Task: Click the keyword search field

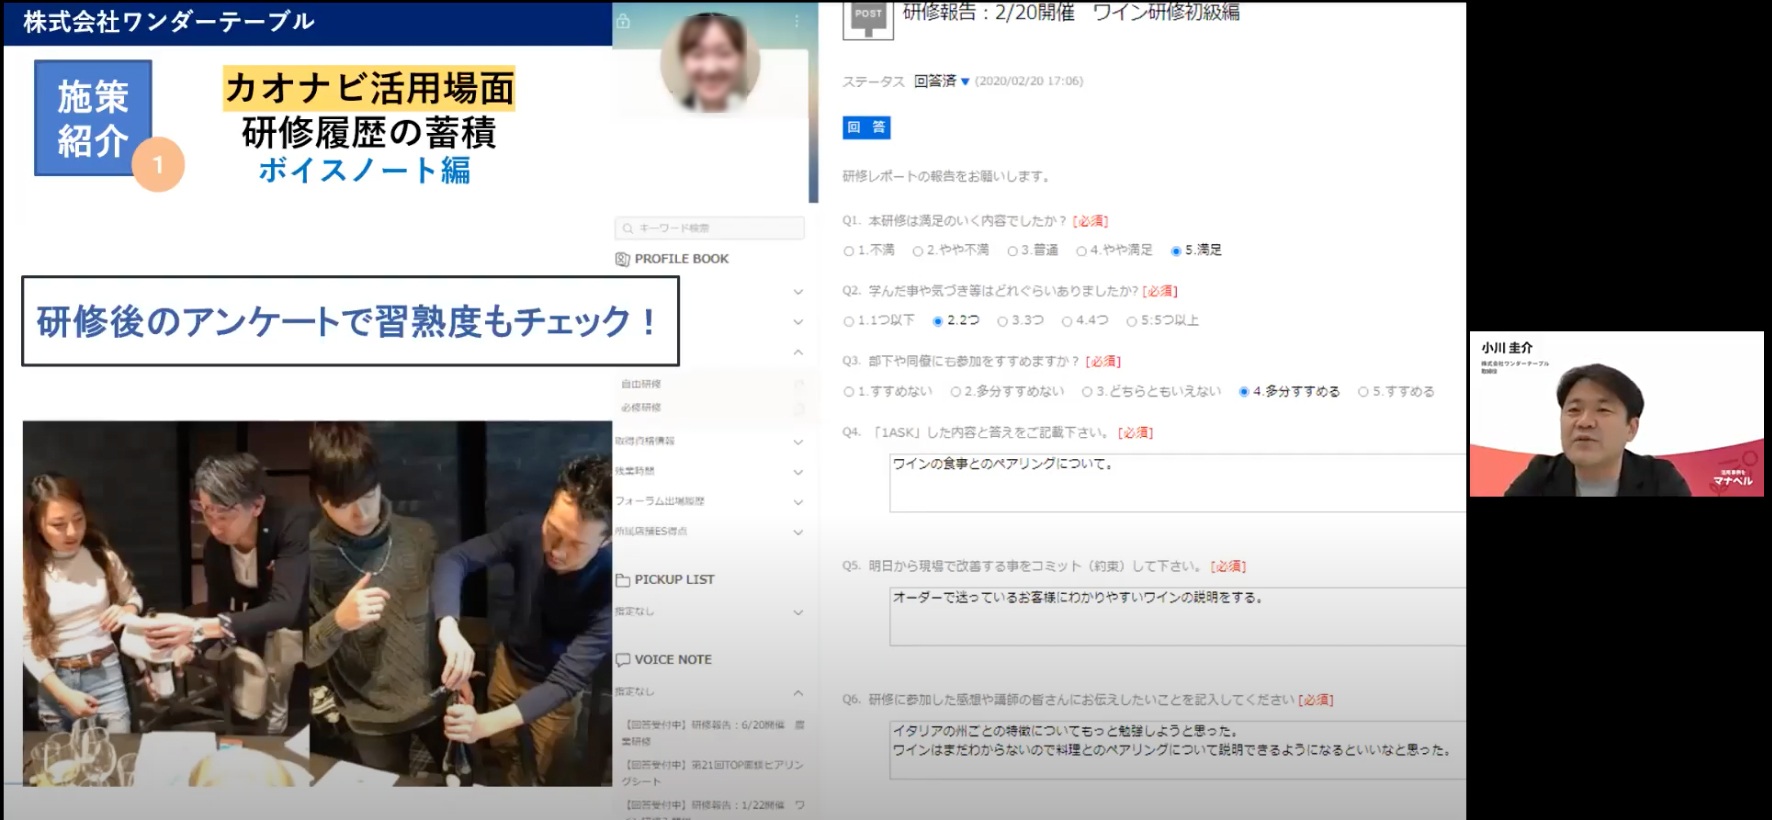Action: click(x=709, y=228)
